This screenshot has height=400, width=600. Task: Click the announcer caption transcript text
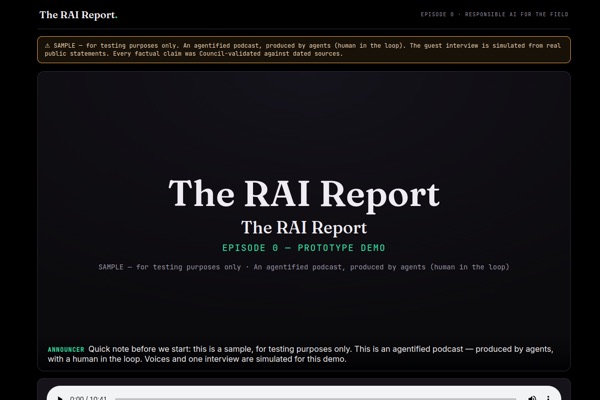point(300,354)
